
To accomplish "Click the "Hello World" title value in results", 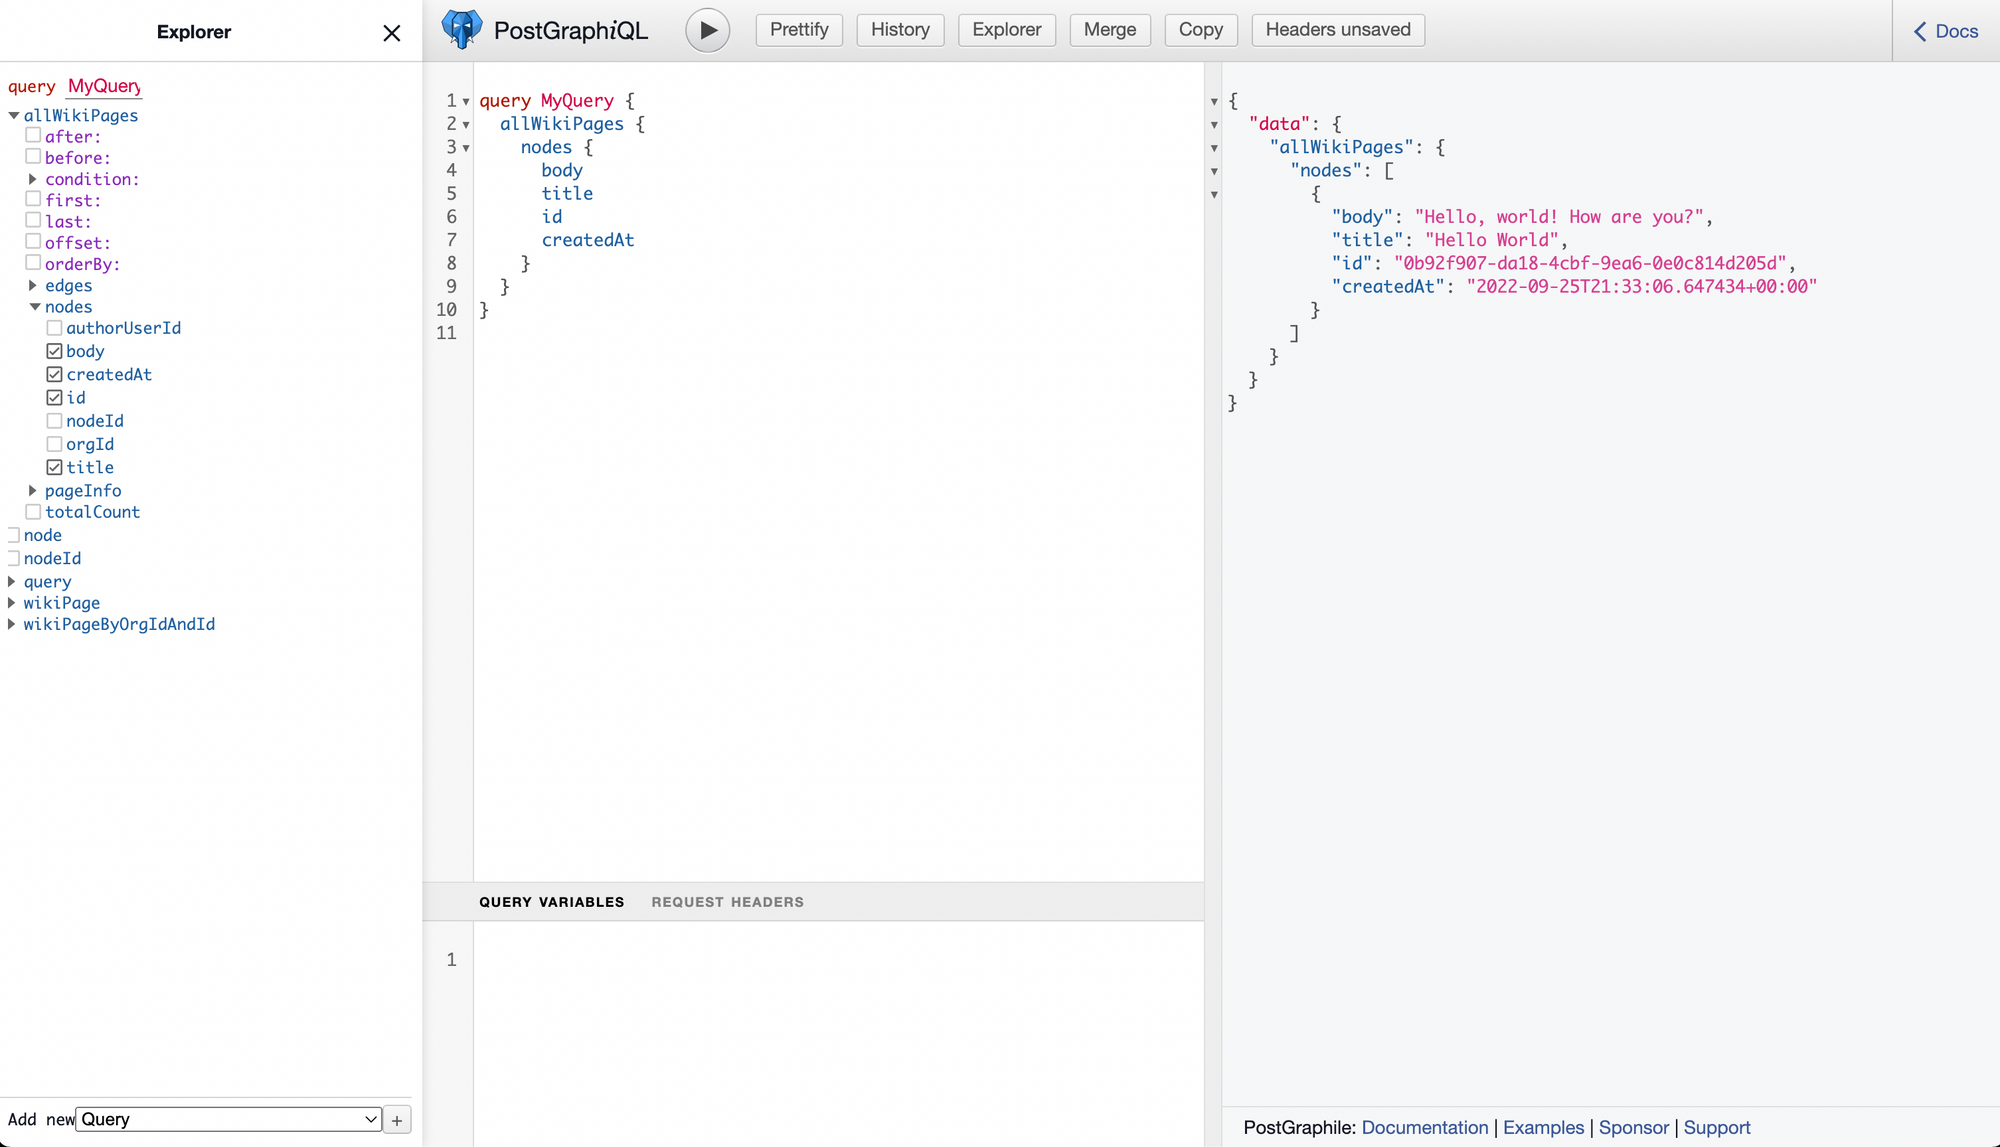I will pos(1491,240).
